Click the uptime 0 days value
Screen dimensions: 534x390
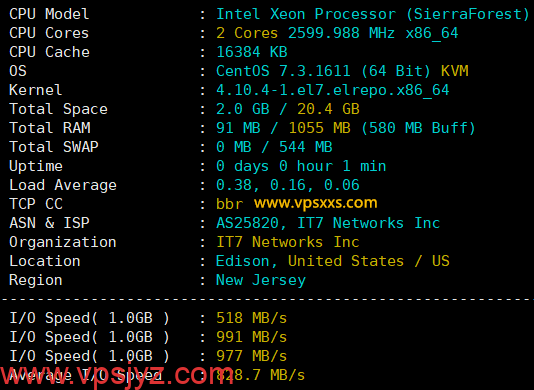pyautogui.click(x=301, y=166)
